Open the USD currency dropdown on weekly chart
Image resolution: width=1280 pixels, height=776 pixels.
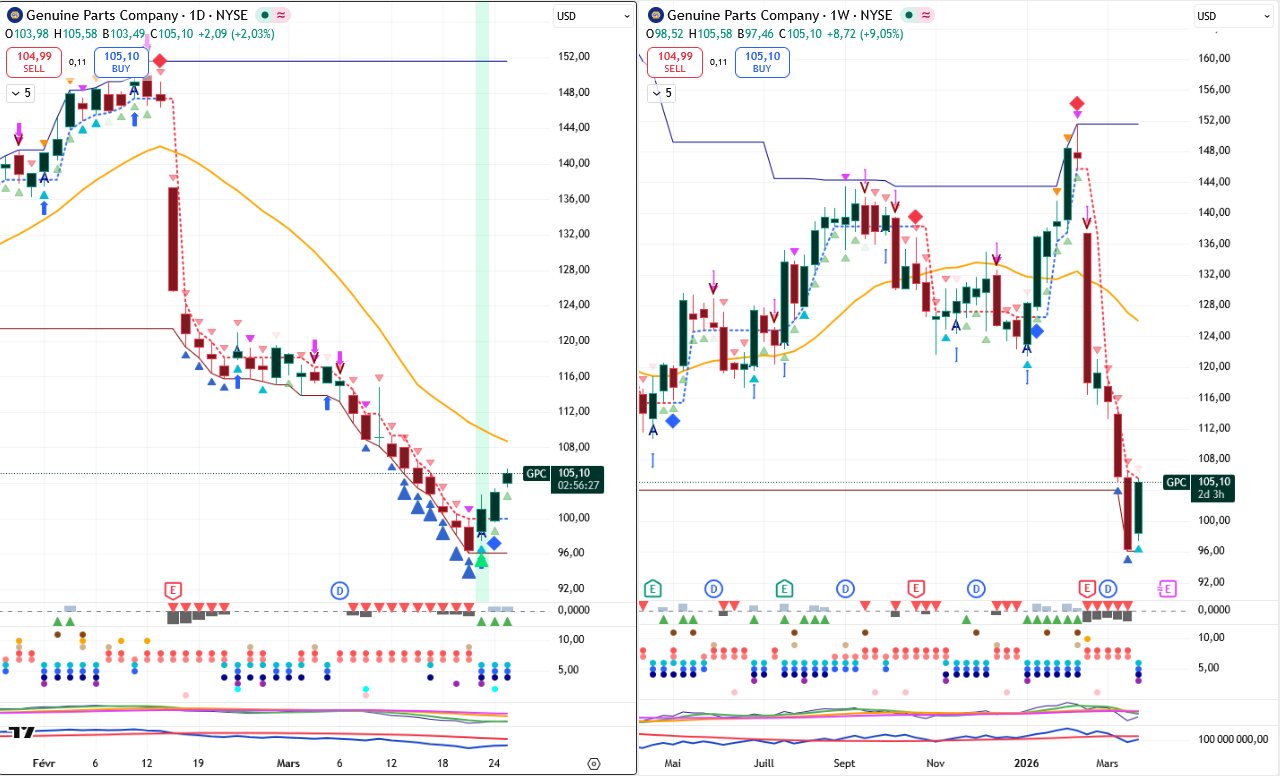click(x=1233, y=15)
